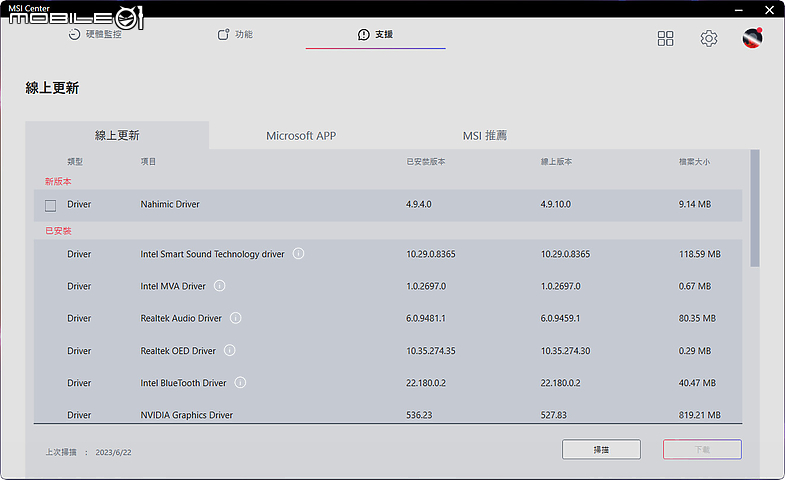This screenshot has height=480, width=785.
Task: Minimize the MSI Center window
Action: click(738, 10)
